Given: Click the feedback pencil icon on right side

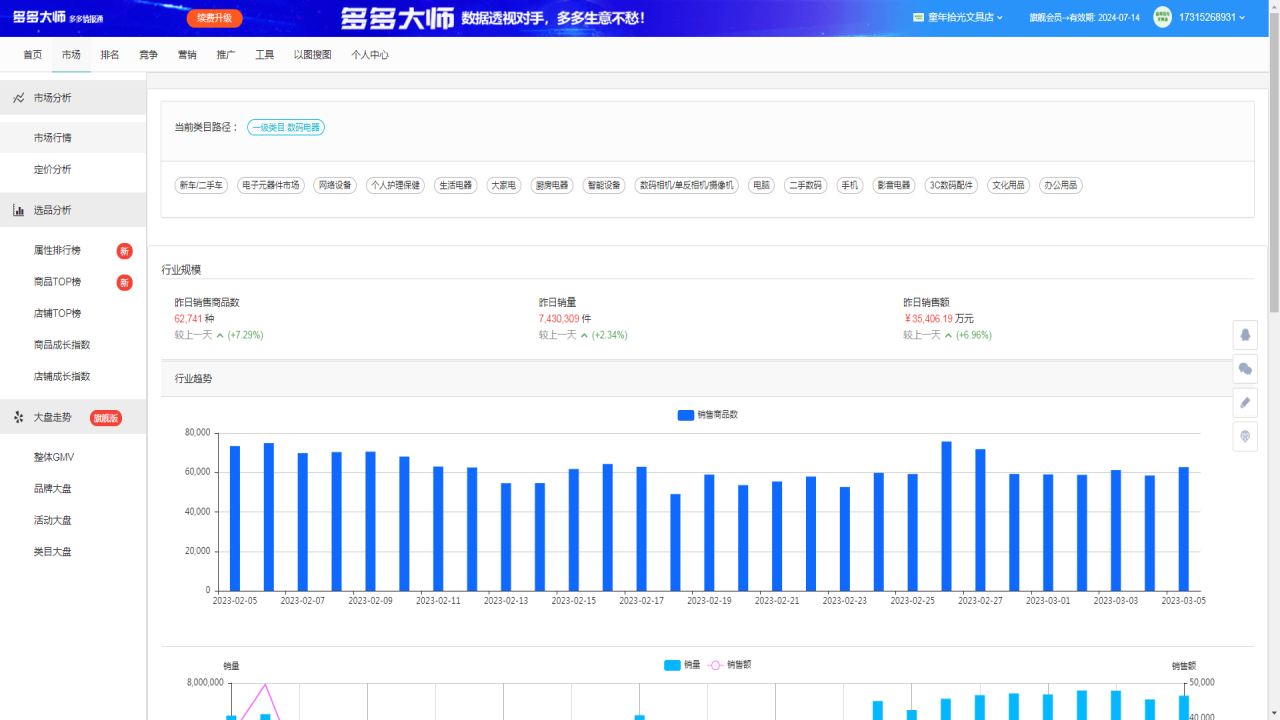Looking at the screenshot, I should [1245, 403].
